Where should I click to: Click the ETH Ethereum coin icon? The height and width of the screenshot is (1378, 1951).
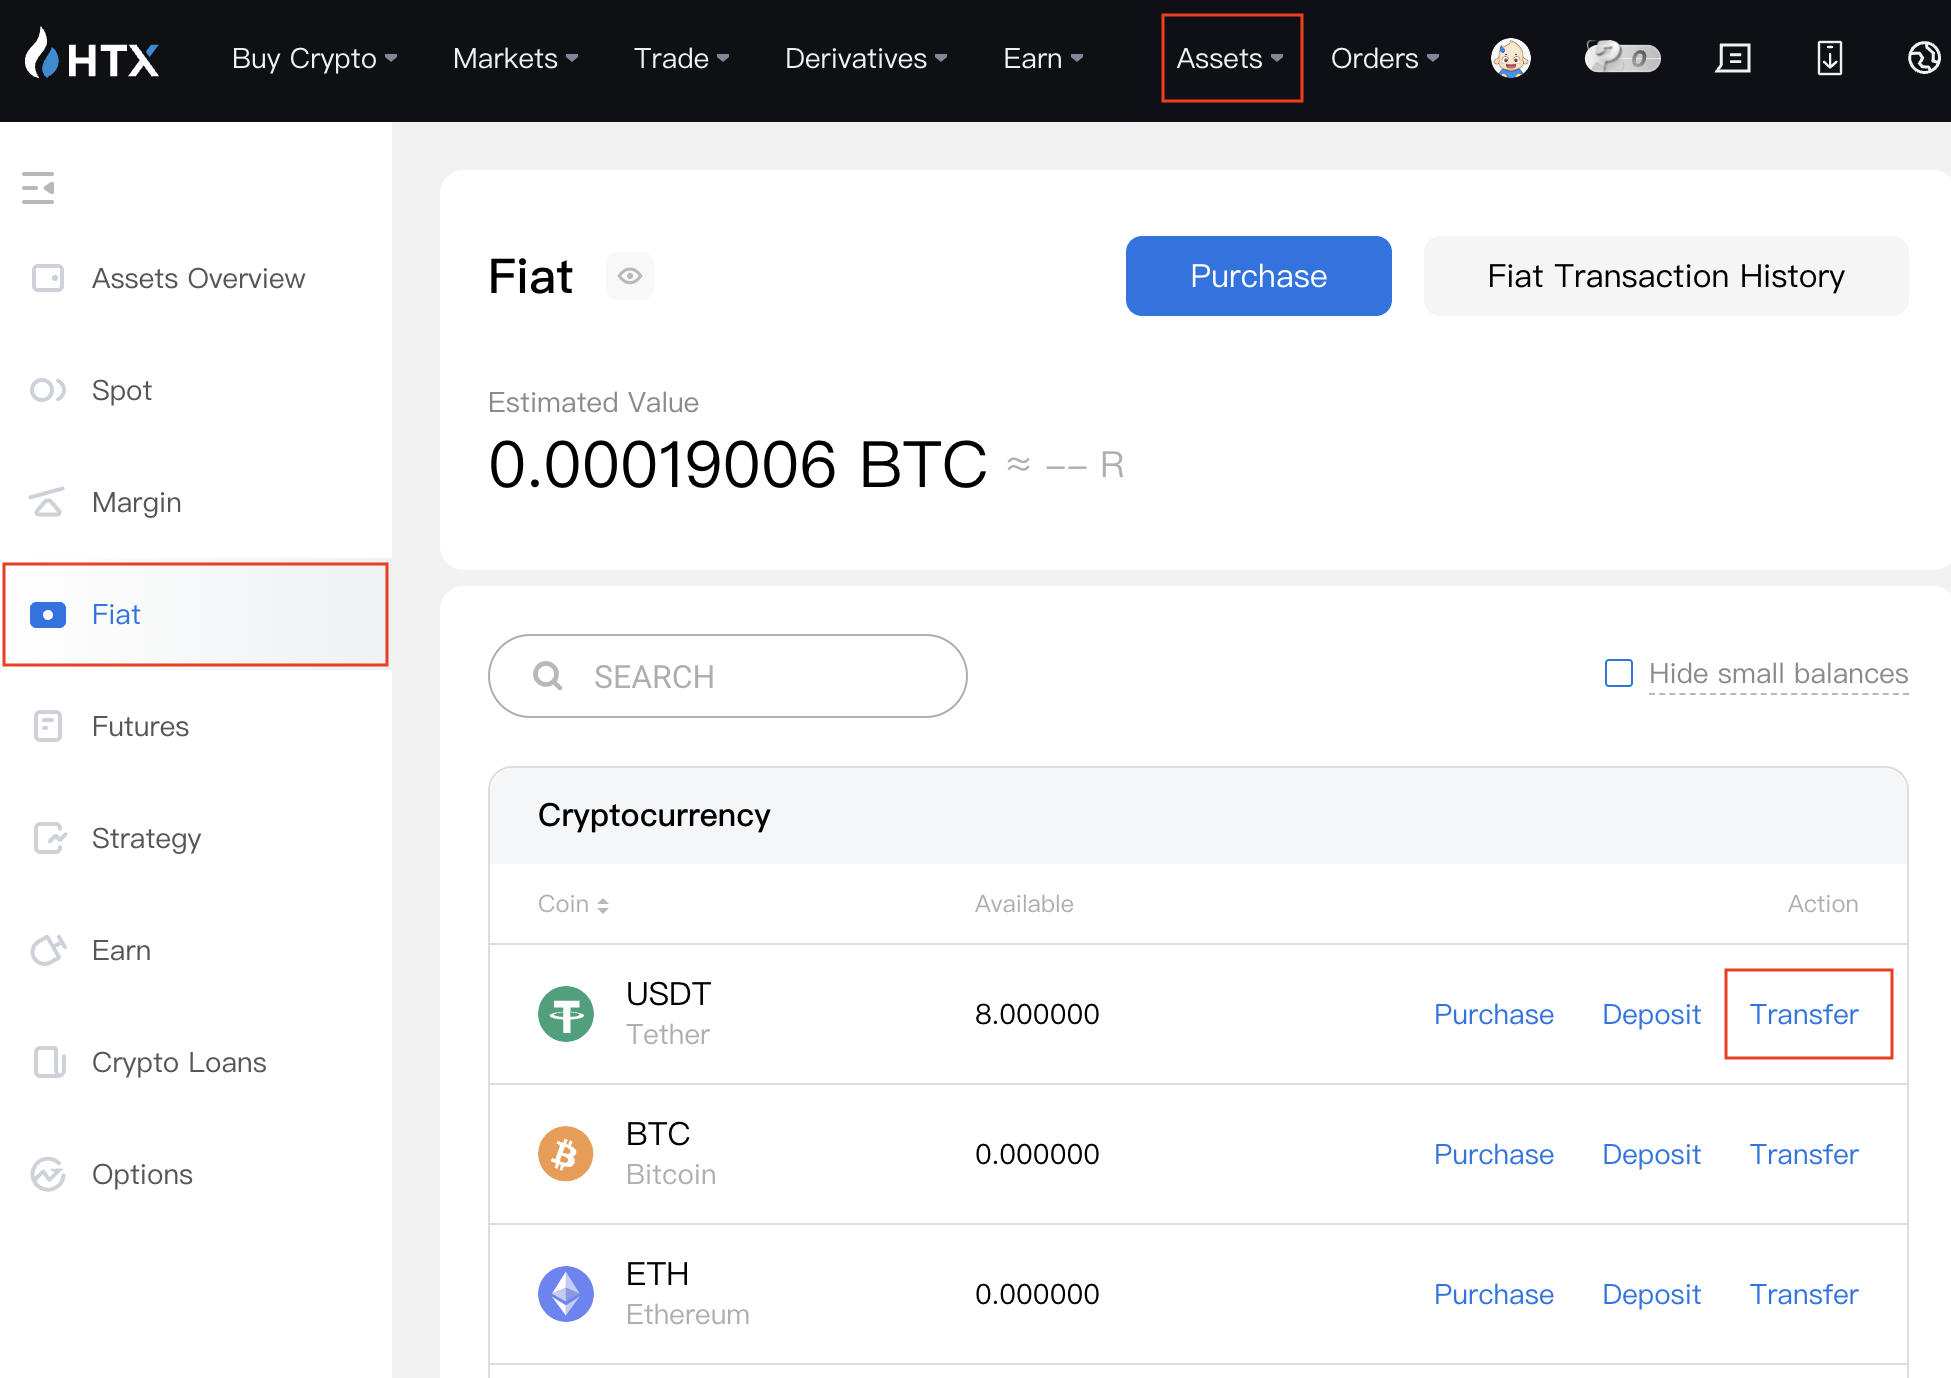(566, 1294)
